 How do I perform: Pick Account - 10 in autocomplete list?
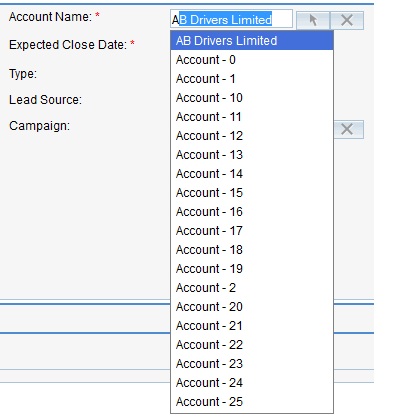pyautogui.click(x=252, y=98)
